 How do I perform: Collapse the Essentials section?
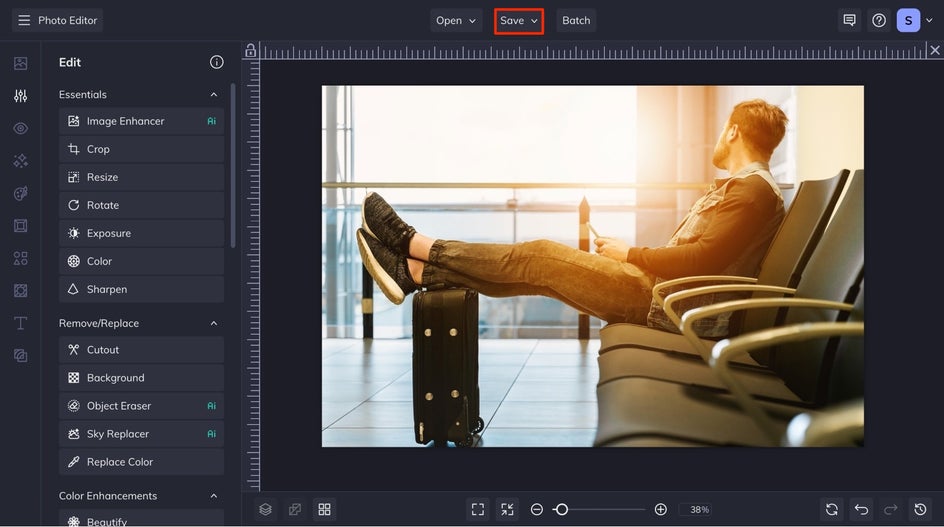coord(214,95)
